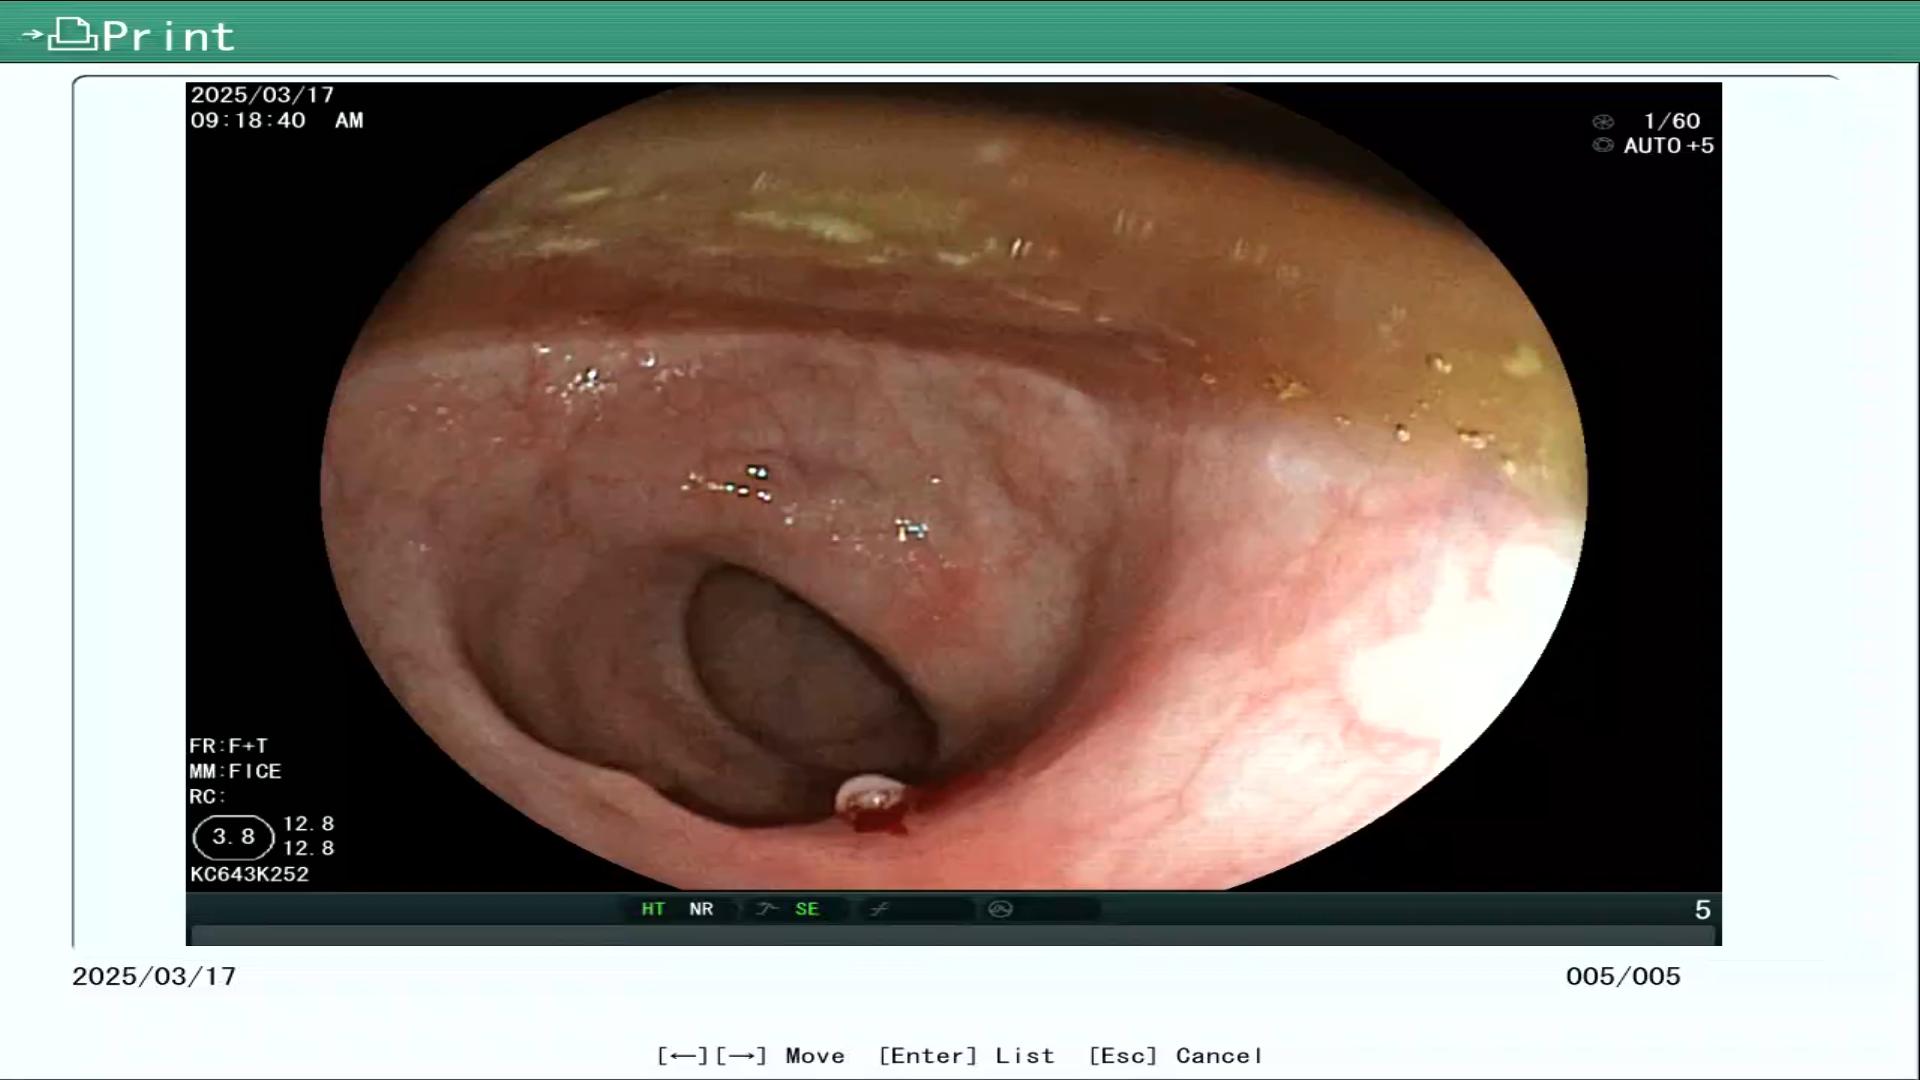The width and height of the screenshot is (1920, 1080).
Task: Click the [Enter] List option
Action: point(966,1056)
